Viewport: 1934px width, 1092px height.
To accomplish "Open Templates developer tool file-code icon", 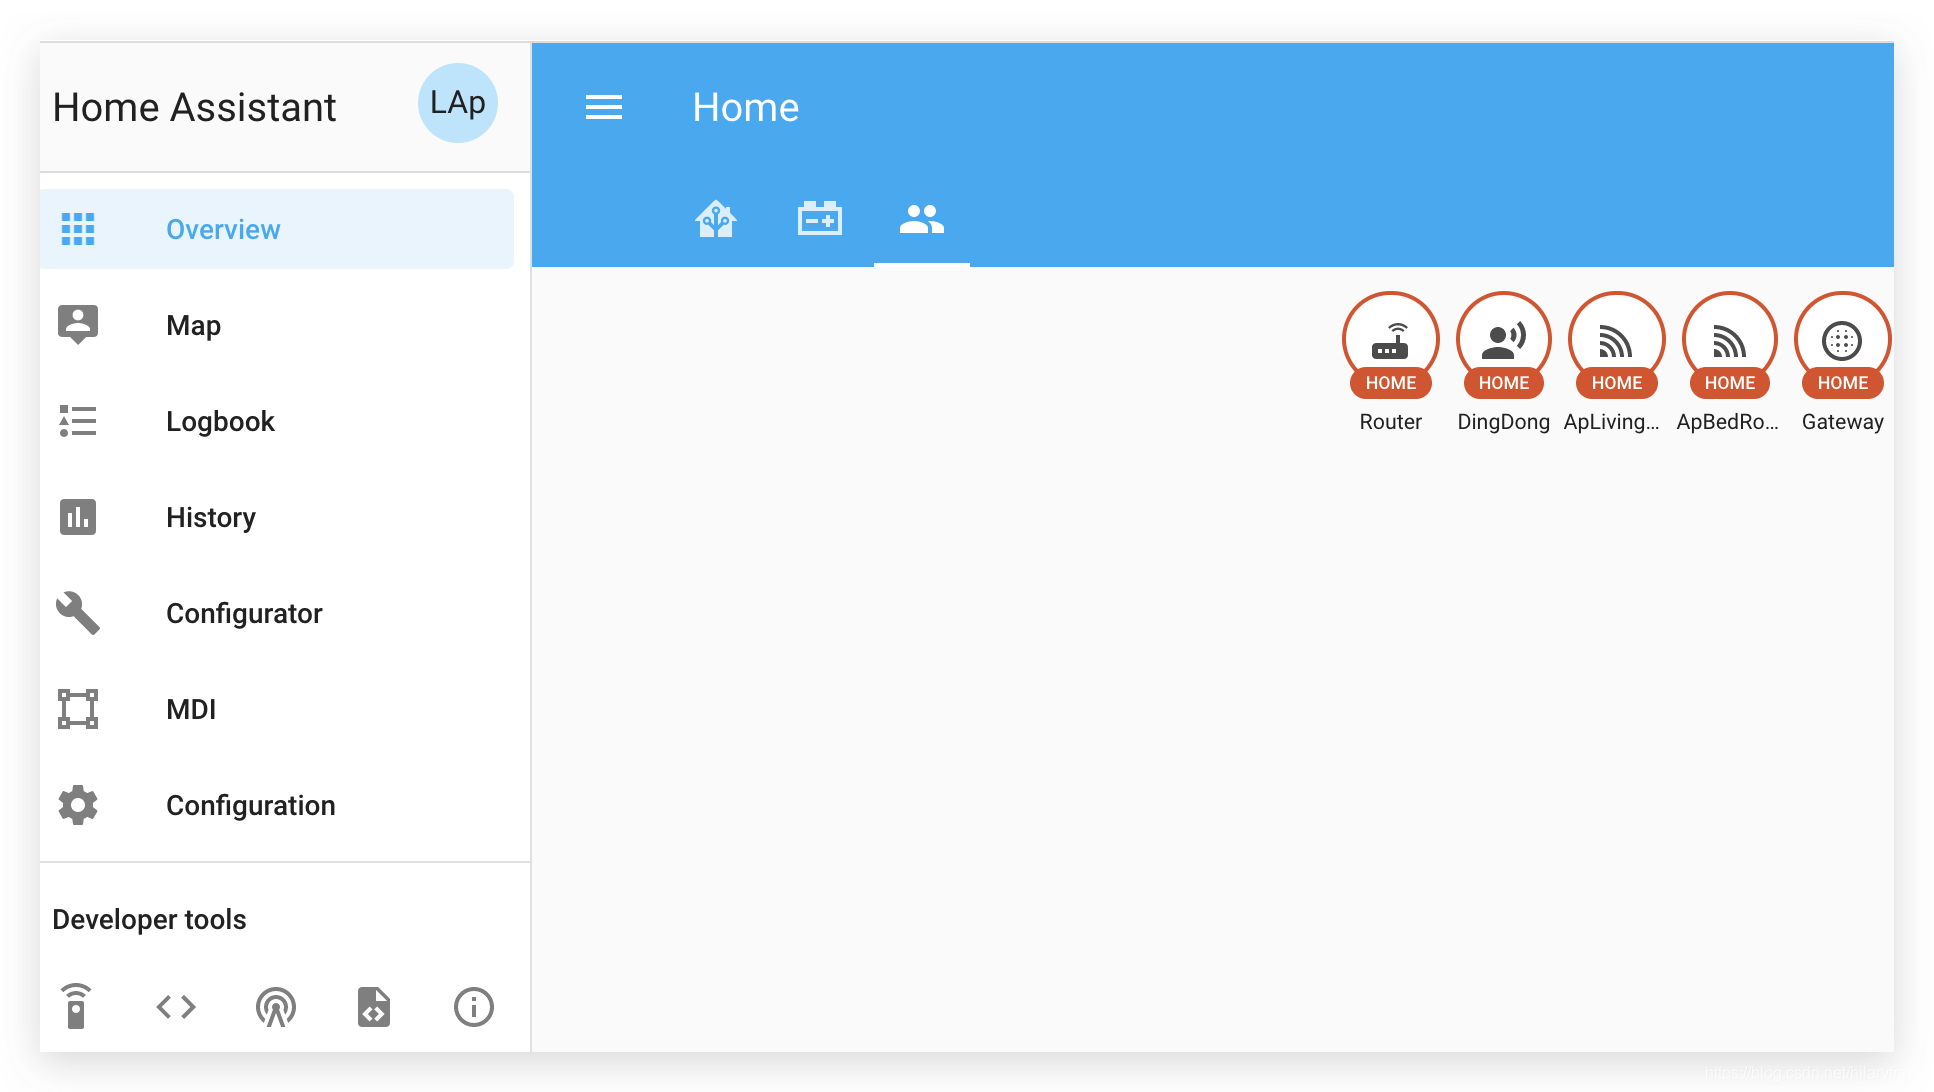I will (374, 1006).
